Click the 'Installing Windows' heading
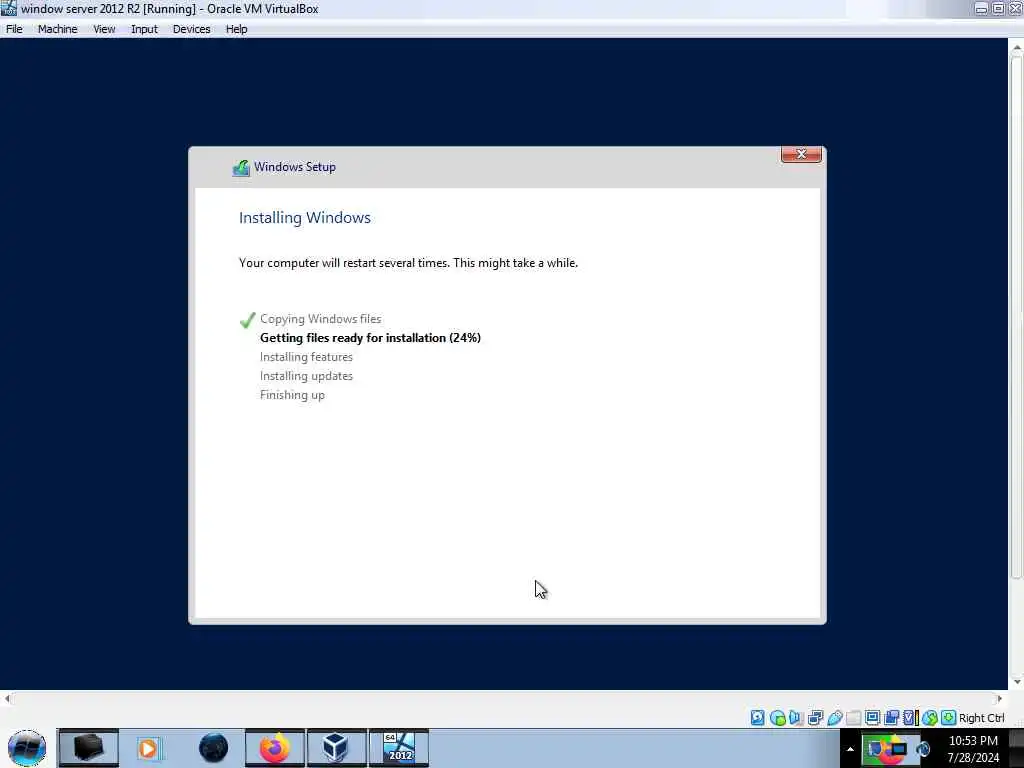Image resolution: width=1024 pixels, height=768 pixels. [304, 217]
